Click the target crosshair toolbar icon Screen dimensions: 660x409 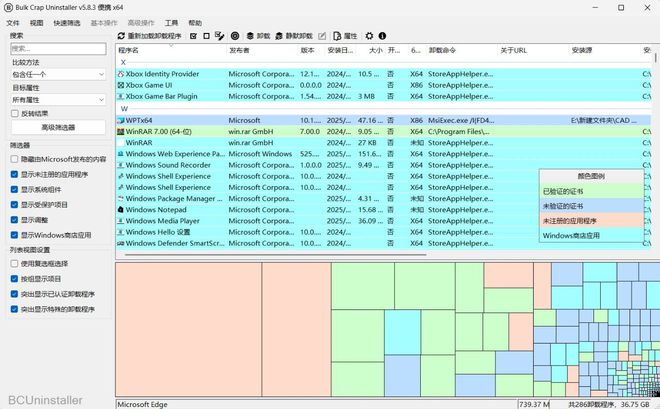click(x=235, y=36)
